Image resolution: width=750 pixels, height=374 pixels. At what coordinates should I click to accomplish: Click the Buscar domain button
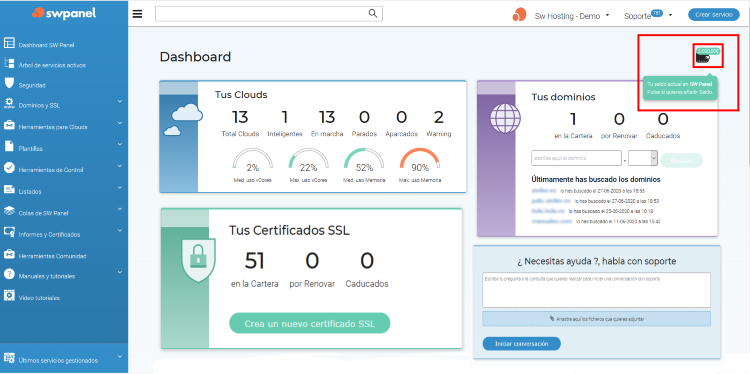[682, 160]
